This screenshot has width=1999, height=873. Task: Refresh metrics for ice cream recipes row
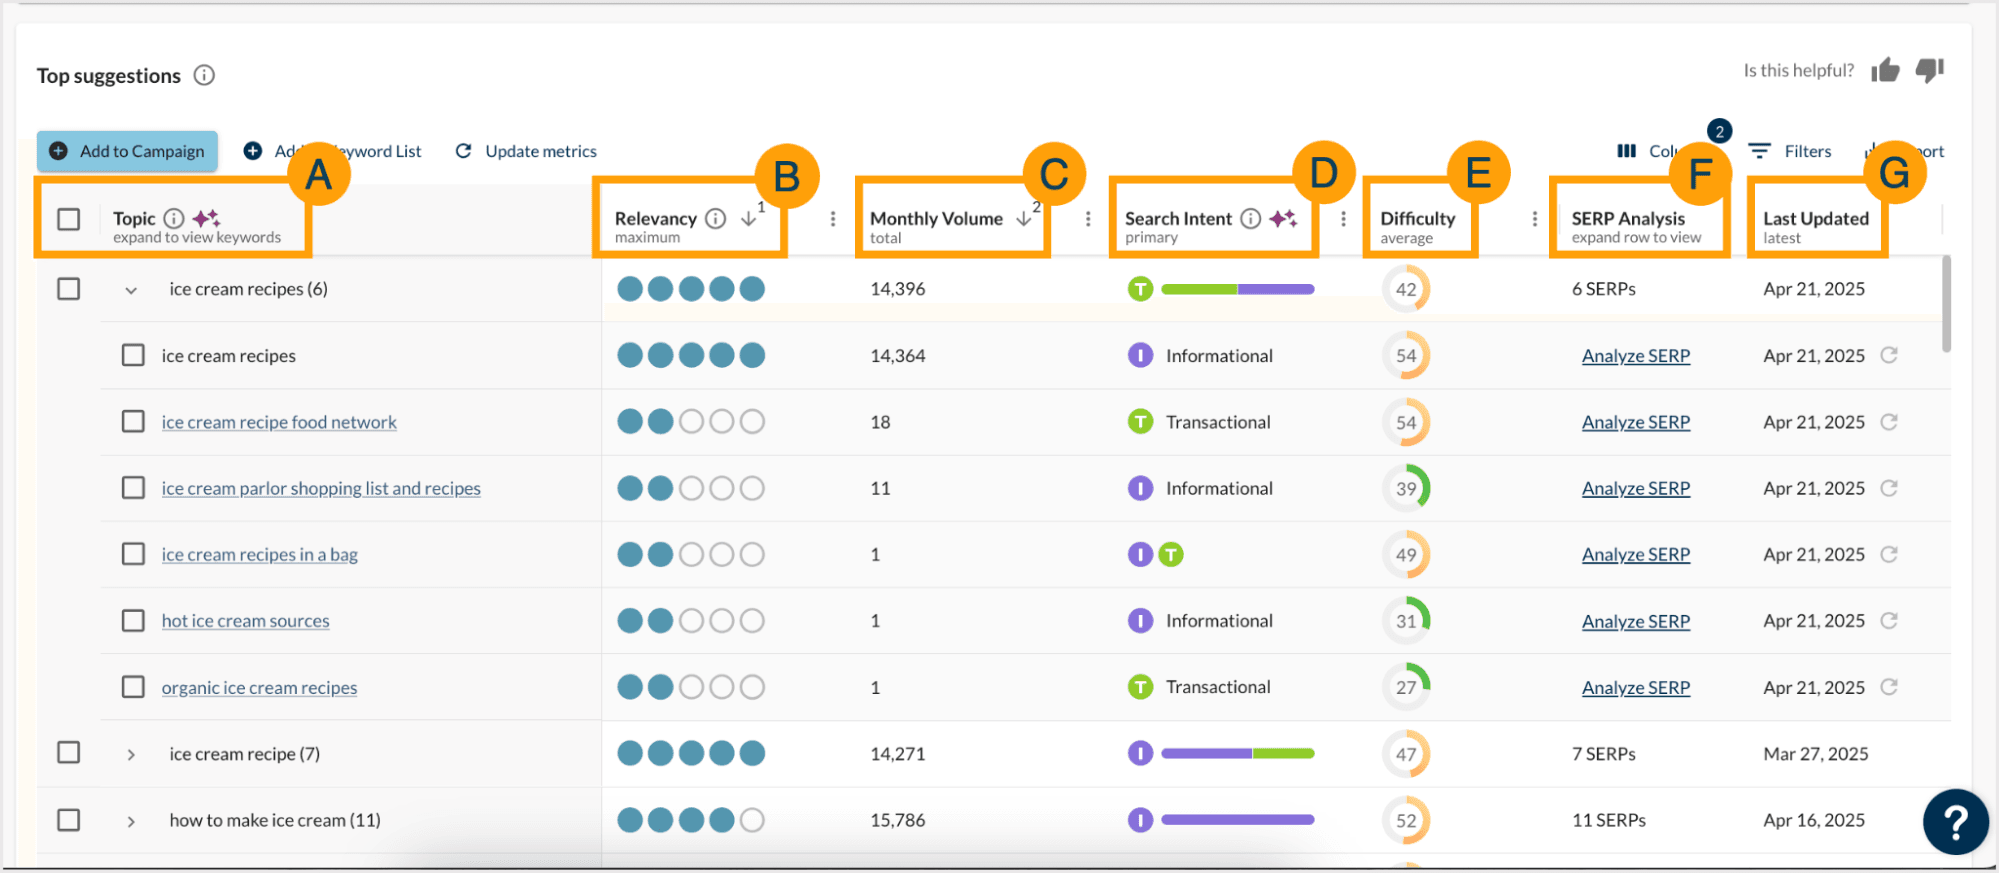(x=1889, y=356)
